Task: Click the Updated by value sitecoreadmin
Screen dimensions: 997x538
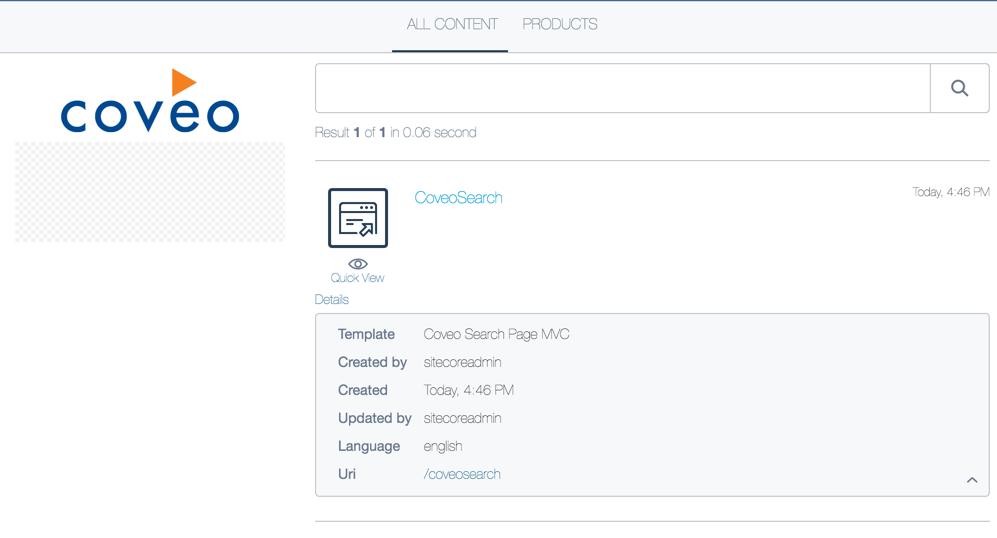Action: click(x=462, y=418)
